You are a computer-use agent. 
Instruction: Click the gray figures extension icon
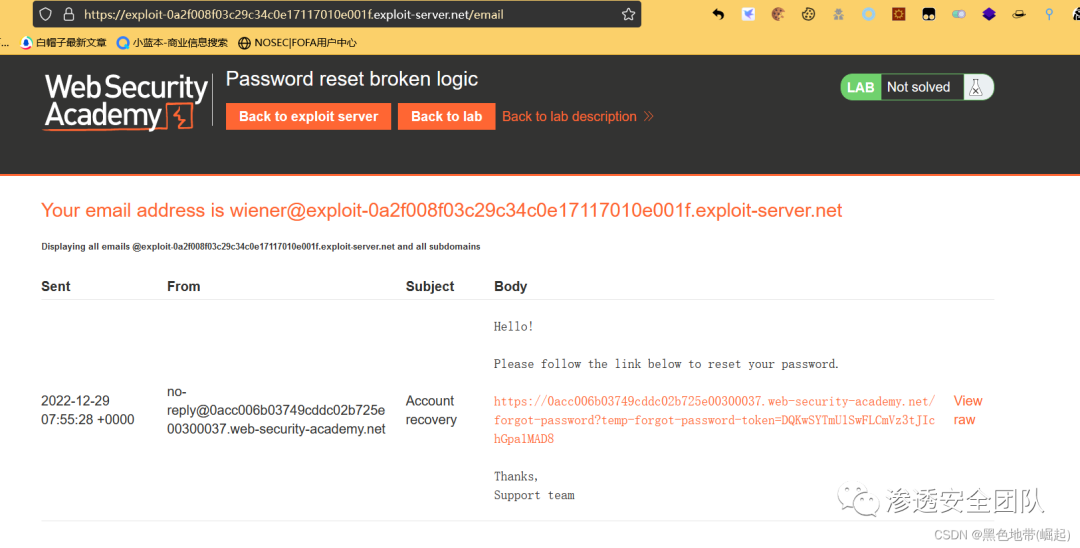click(x=838, y=14)
